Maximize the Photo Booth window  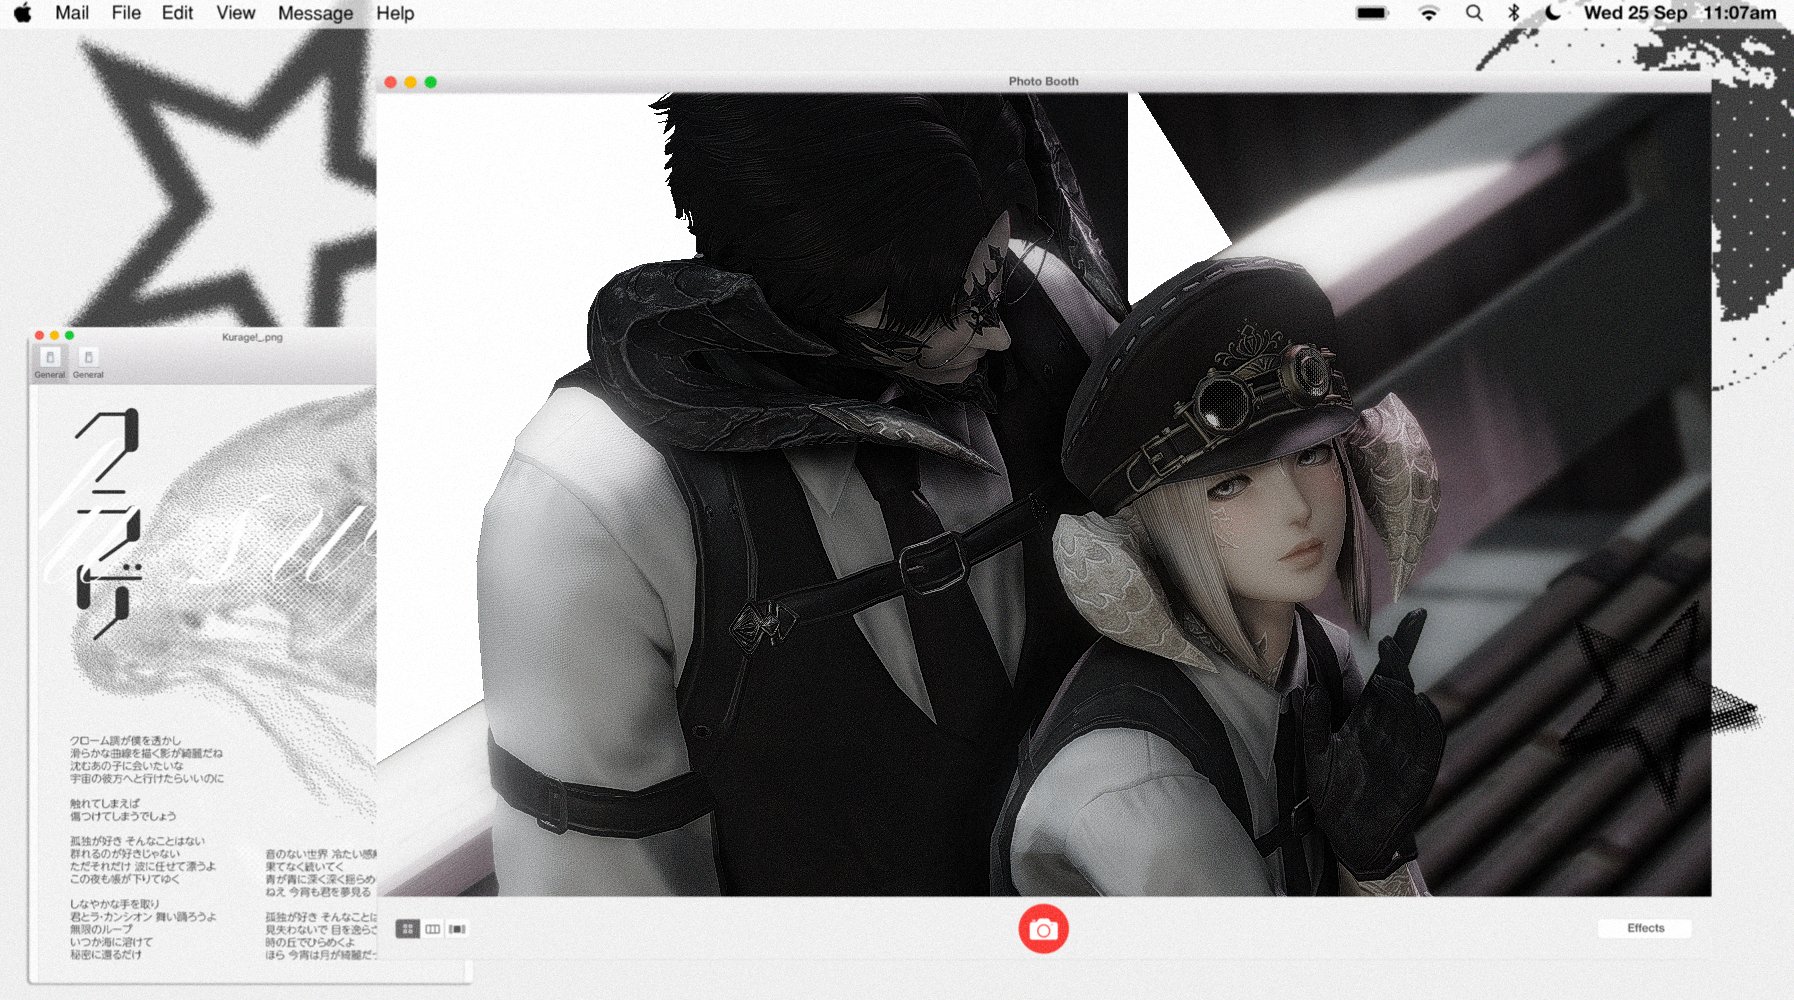[430, 82]
